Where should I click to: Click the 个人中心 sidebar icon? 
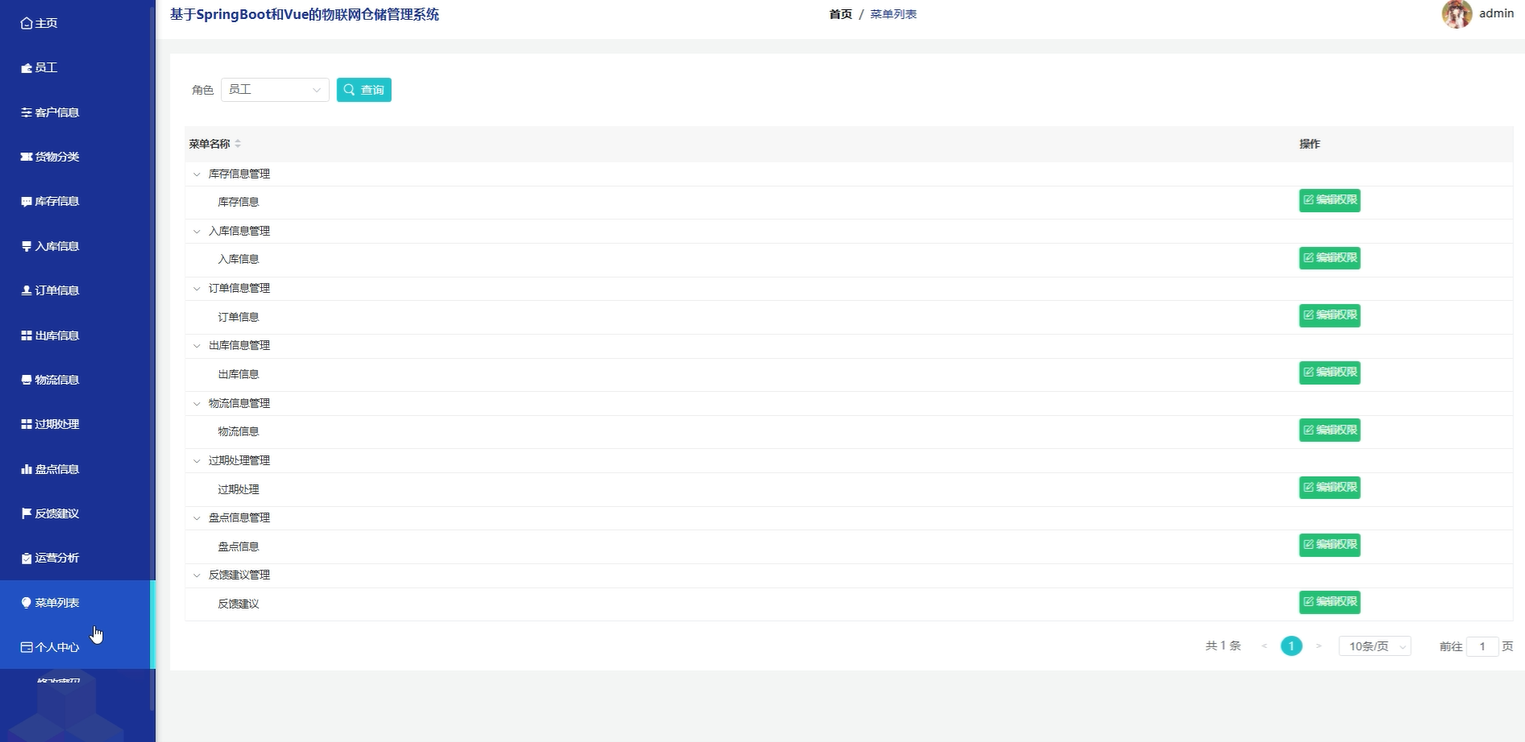point(27,648)
